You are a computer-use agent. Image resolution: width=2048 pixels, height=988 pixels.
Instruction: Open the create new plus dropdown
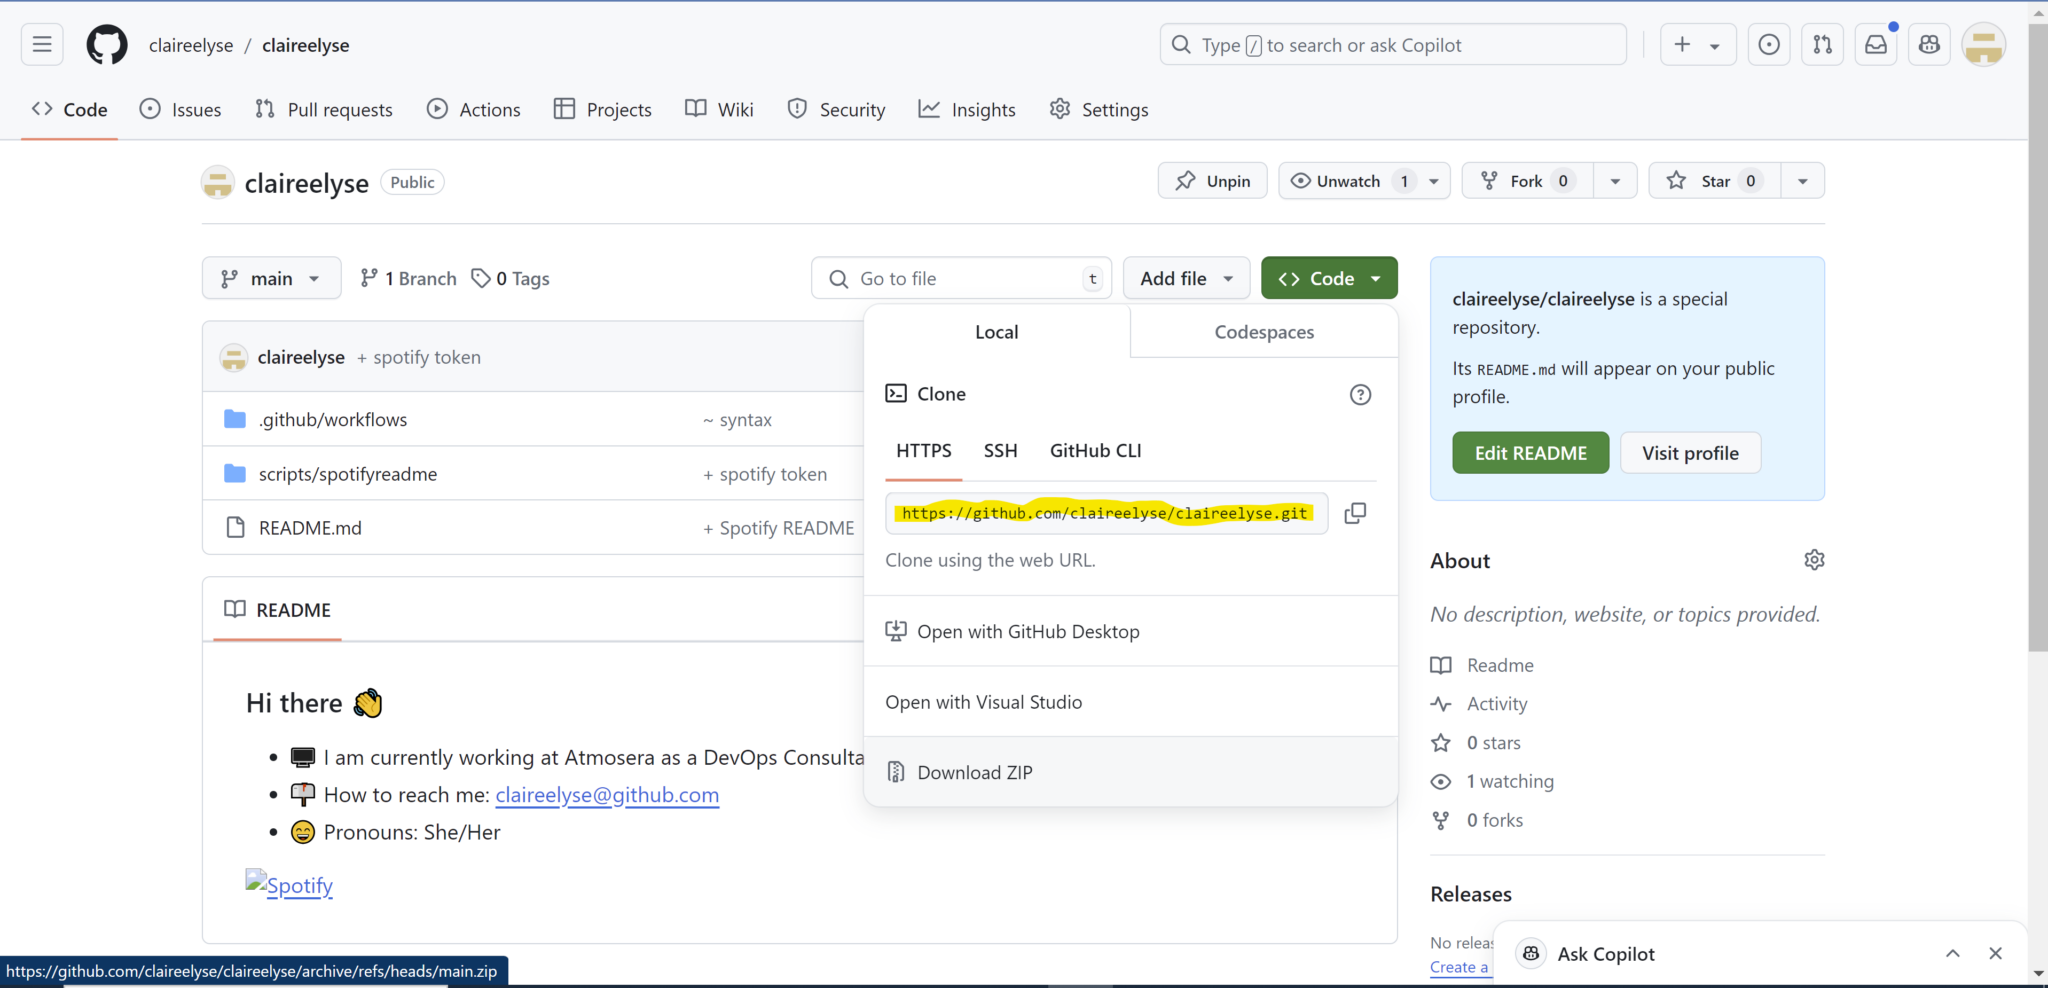point(1698,45)
